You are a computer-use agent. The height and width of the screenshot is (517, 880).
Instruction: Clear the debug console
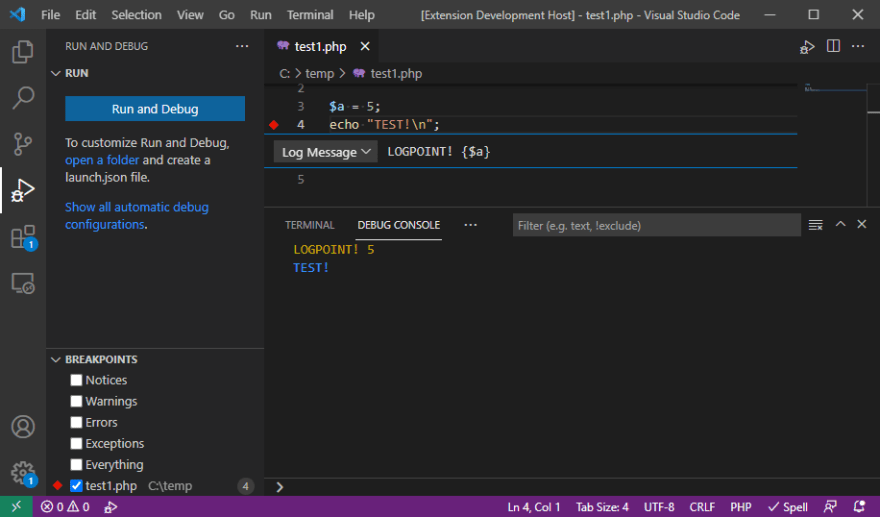pyautogui.click(x=815, y=225)
